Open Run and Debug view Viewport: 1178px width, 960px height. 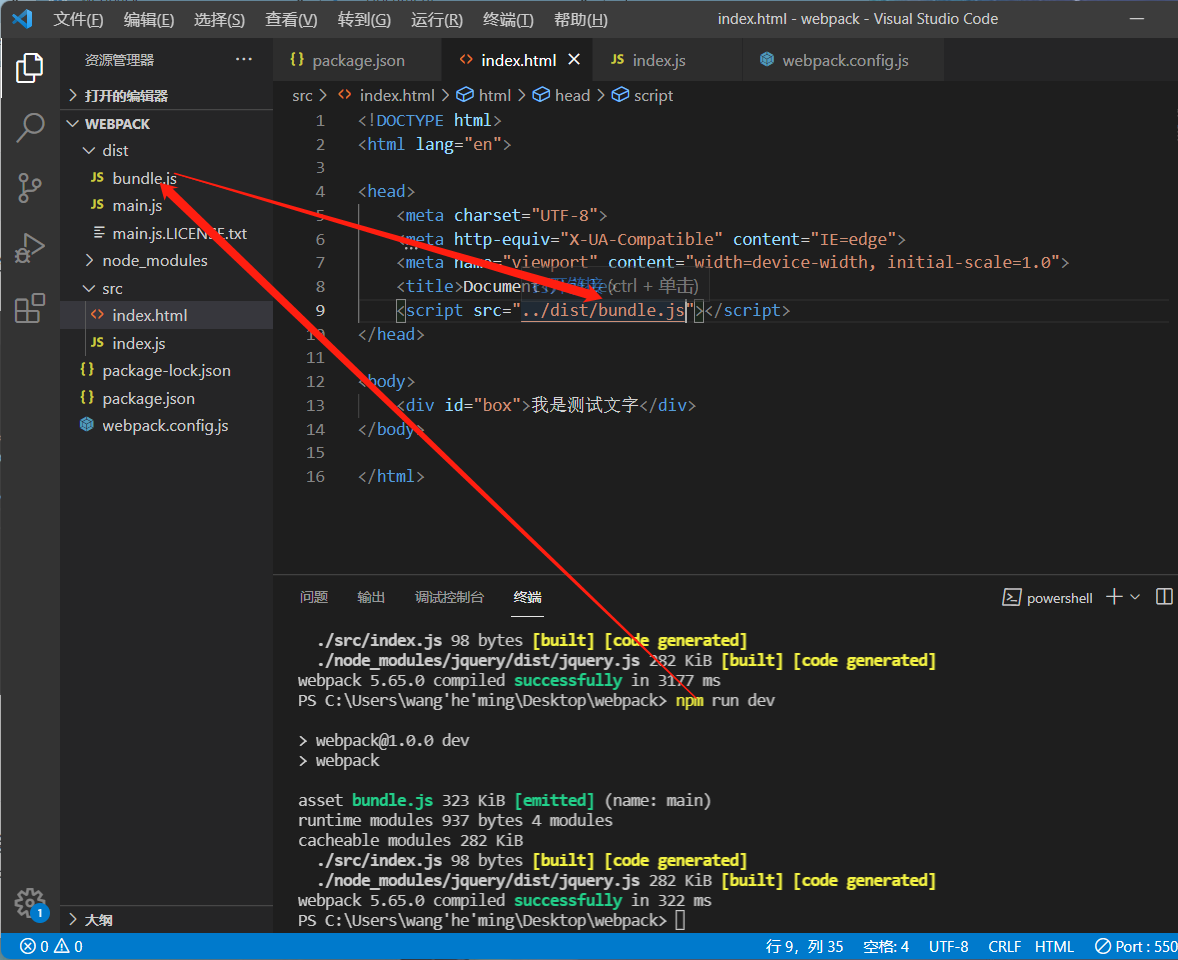tap(29, 248)
